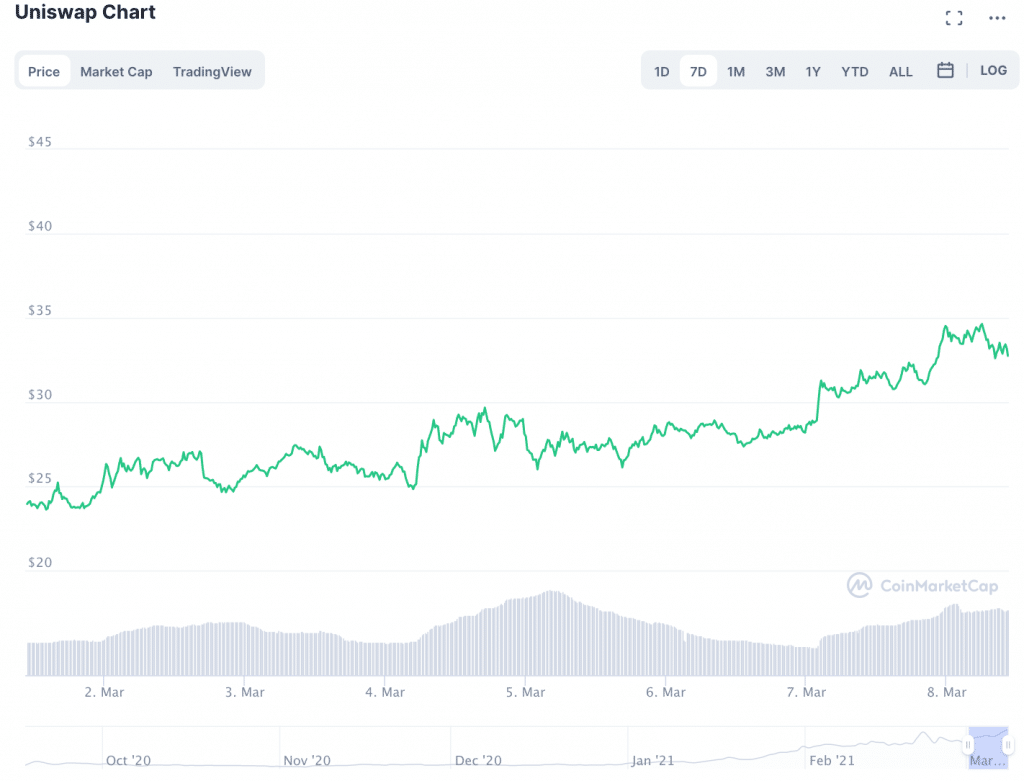Switch to the Price tab
Screen dimensions: 1024x781
coord(44,72)
